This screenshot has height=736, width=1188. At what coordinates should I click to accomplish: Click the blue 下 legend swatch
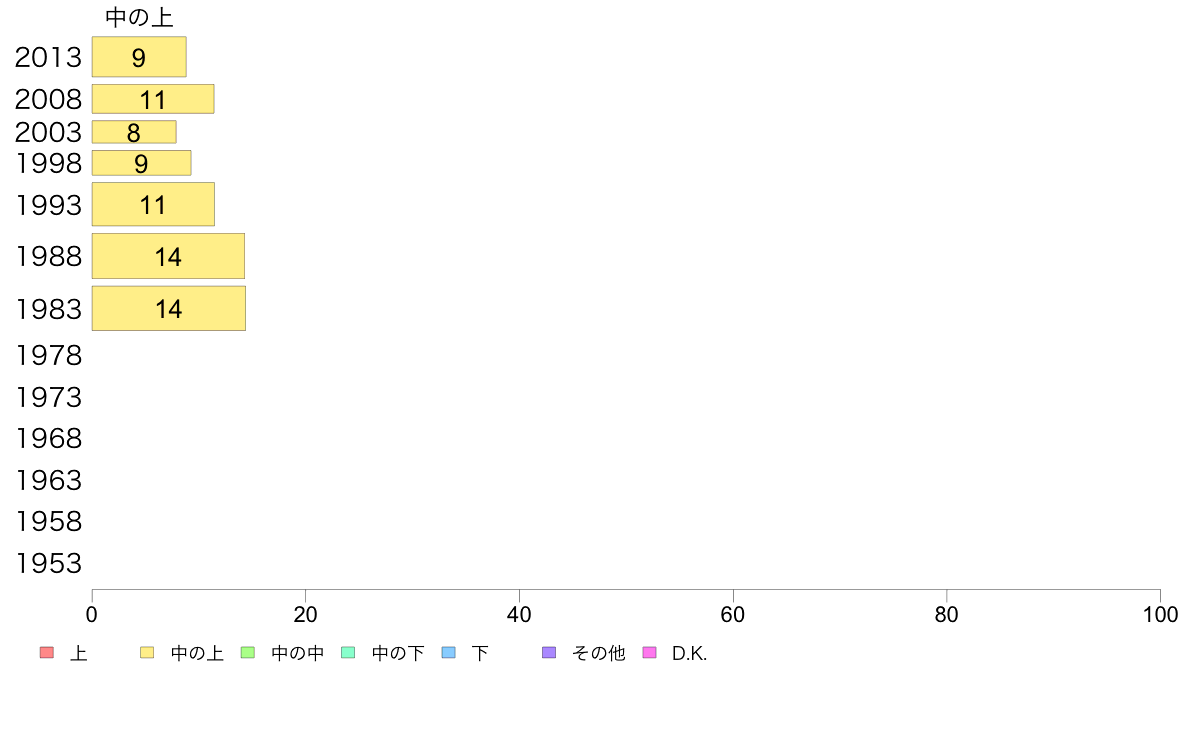[x=449, y=653]
